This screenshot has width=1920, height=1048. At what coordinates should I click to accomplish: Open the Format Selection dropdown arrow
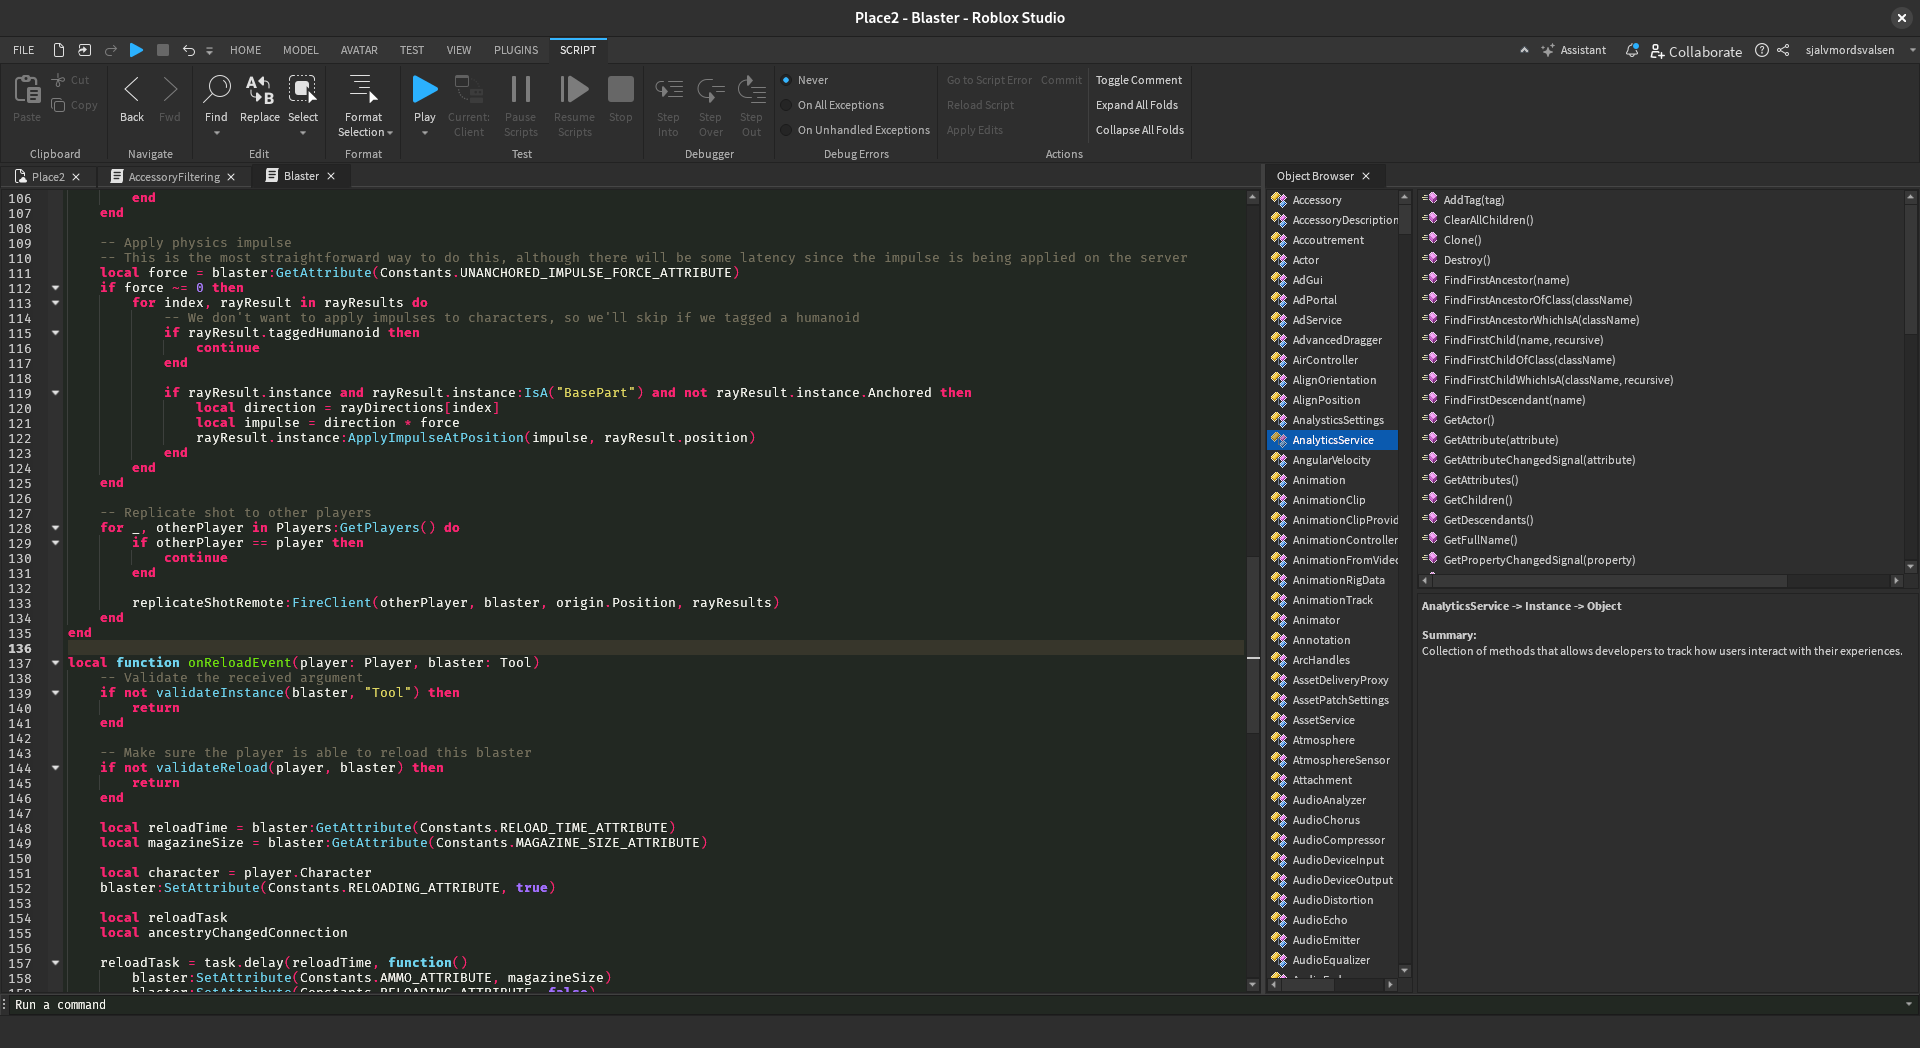390,133
